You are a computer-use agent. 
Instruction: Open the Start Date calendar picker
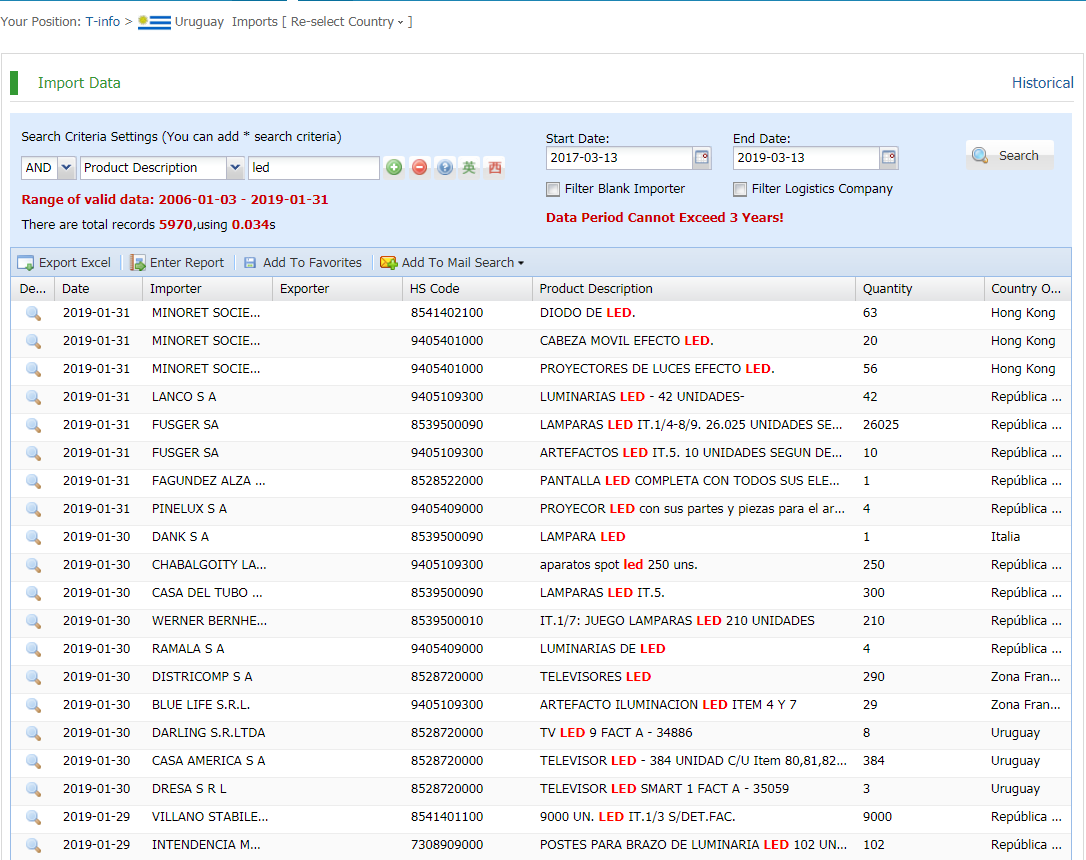pos(701,158)
